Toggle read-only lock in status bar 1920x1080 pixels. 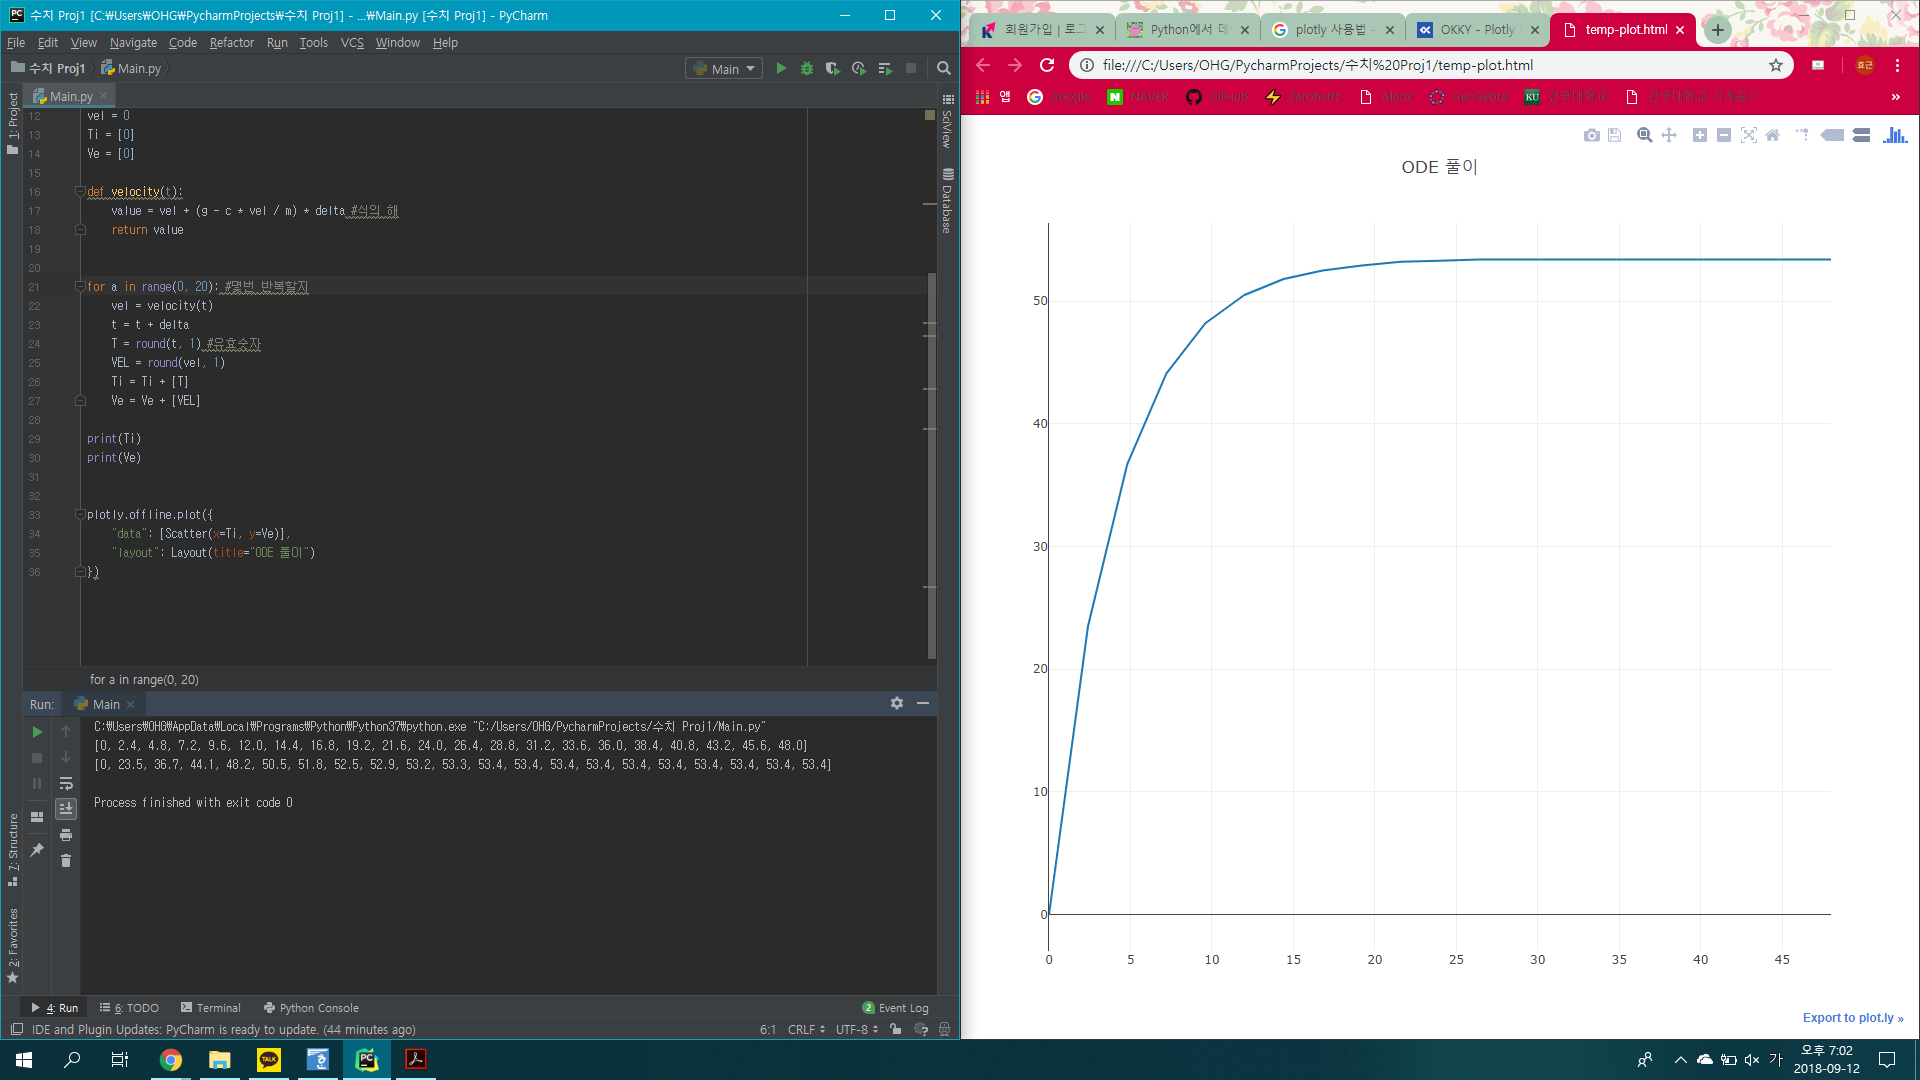tap(895, 1029)
